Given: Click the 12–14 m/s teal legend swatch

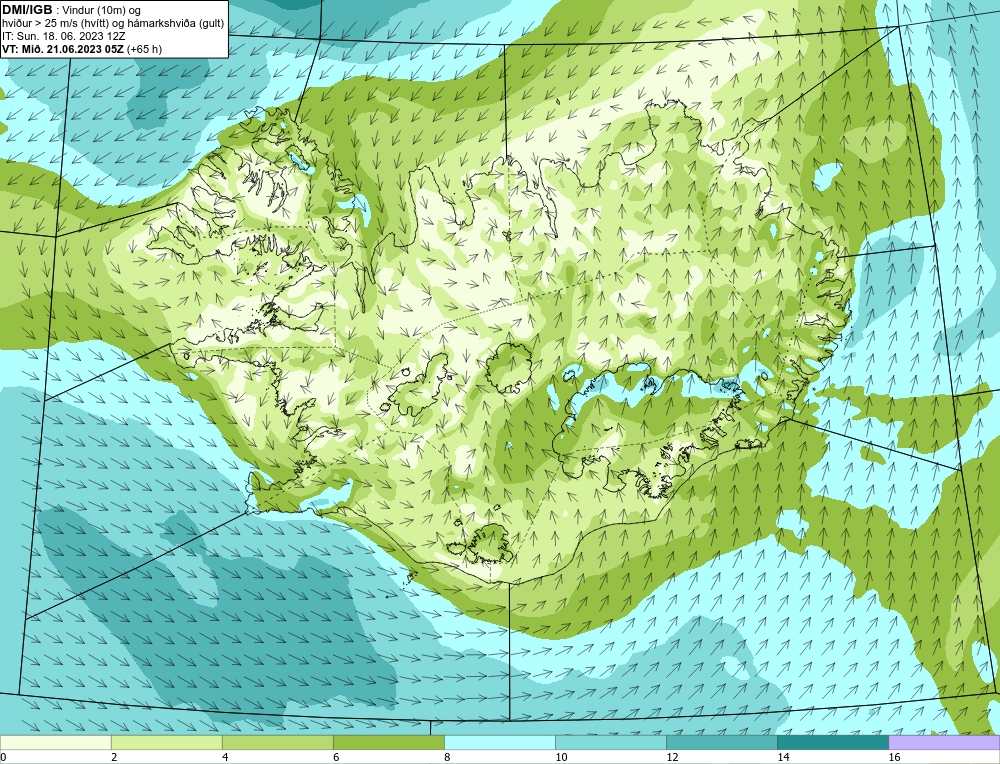Looking at the screenshot, I should (x=722, y=742).
